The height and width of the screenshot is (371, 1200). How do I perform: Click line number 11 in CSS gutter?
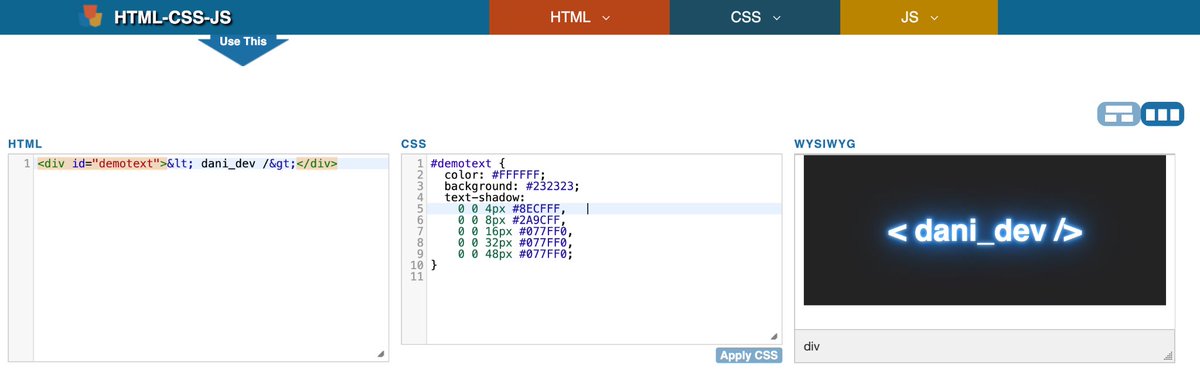418,276
